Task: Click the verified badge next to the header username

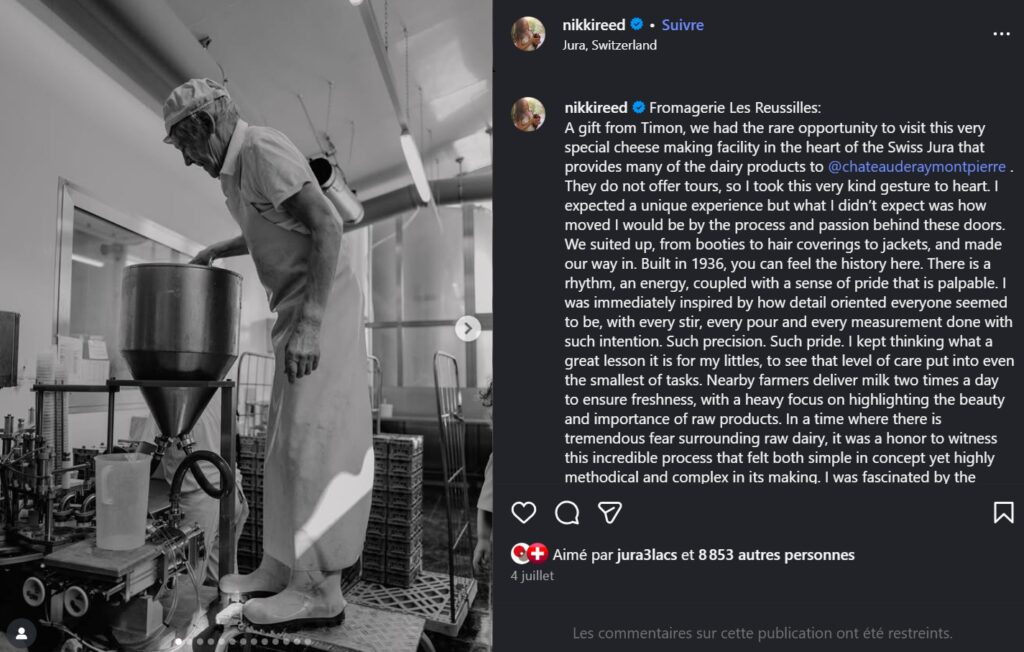Action: point(637,25)
